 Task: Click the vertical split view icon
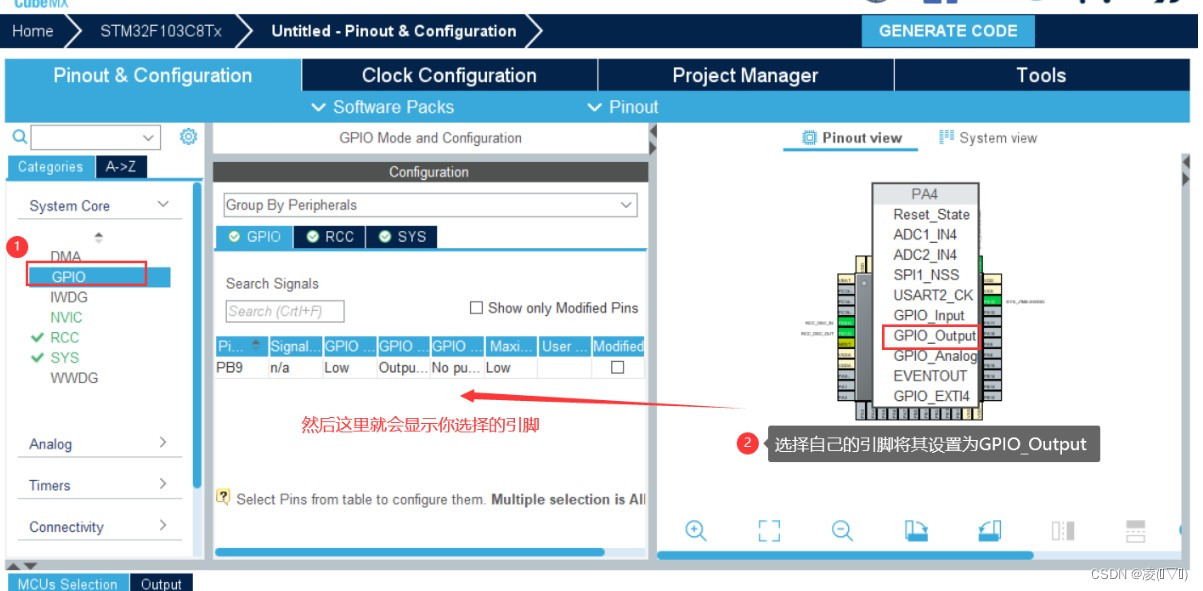click(1063, 531)
